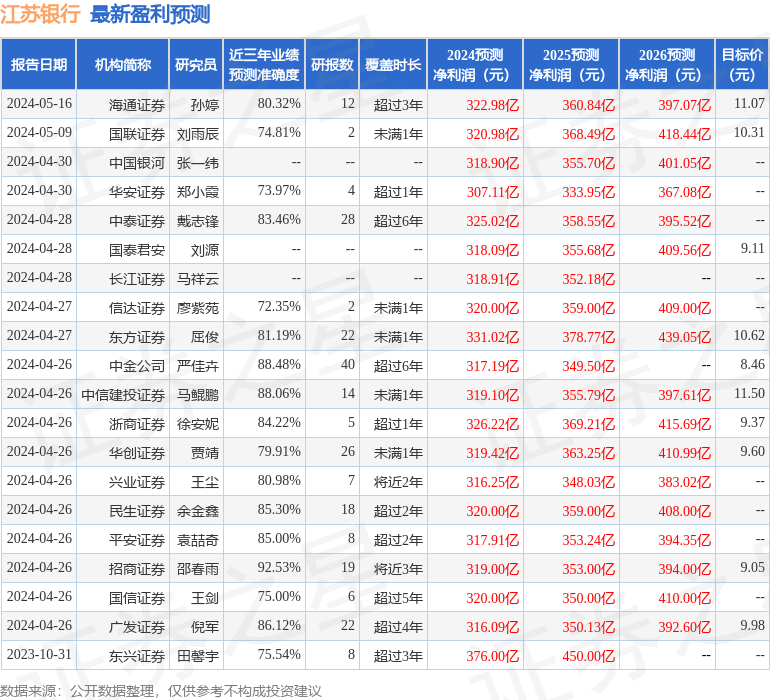Click the 目标价 column header
Viewport: 770px width, 700px height.
coord(742,64)
